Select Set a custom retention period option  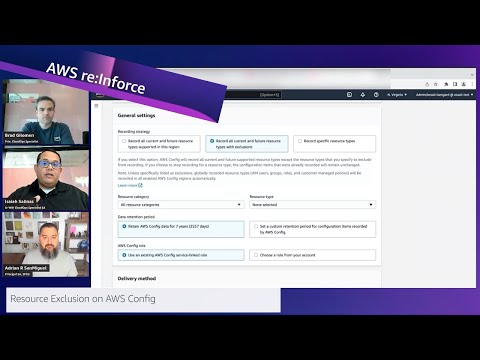point(313,229)
